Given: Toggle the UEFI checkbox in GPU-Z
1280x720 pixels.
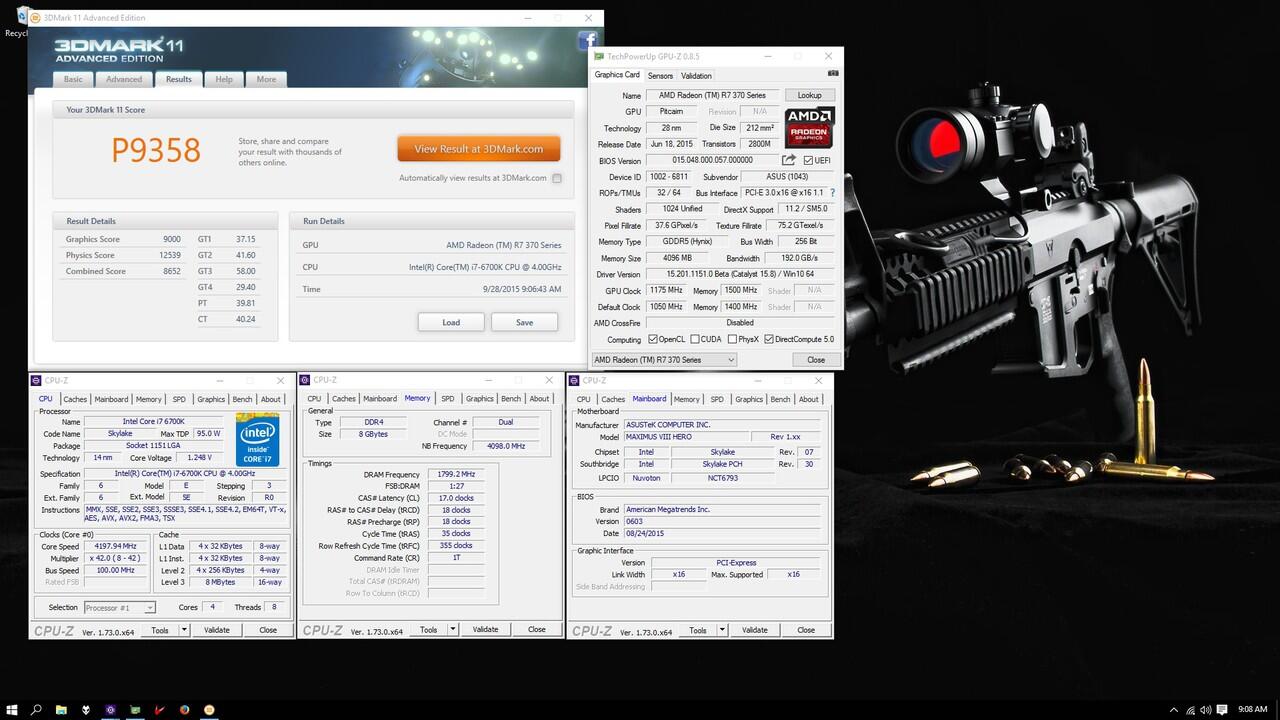Looking at the screenshot, I should click(808, 160).
